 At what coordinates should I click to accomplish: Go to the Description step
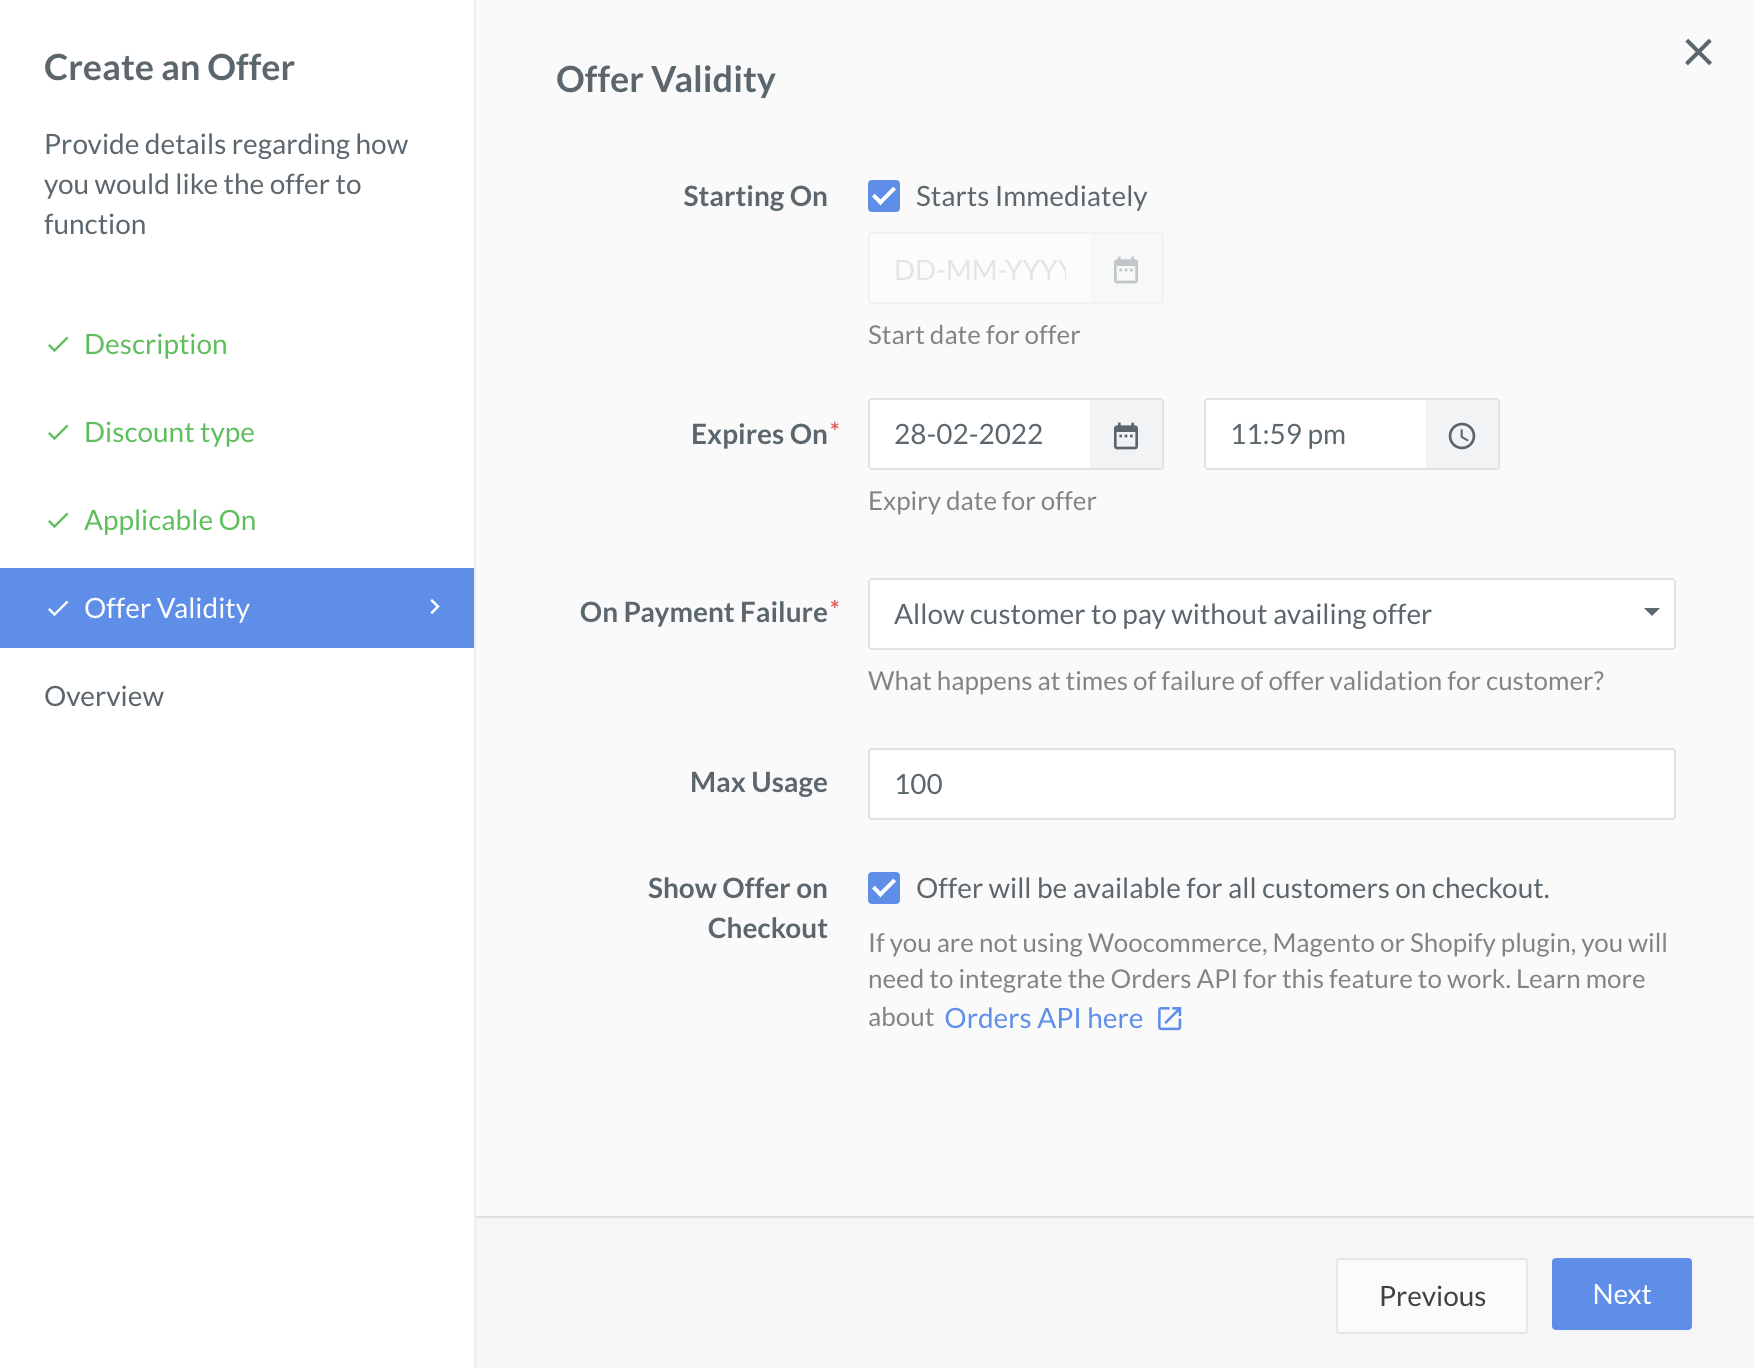tap(155, 344)
